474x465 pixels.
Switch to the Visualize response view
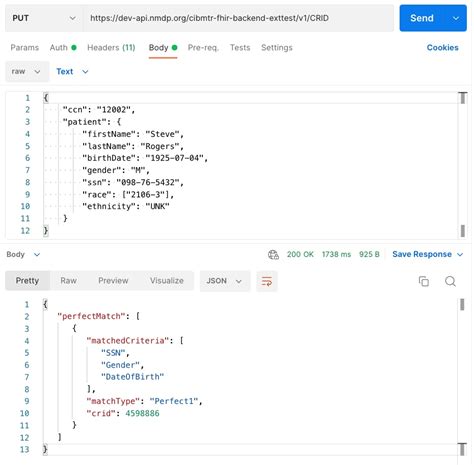click(x=167, y=281)
